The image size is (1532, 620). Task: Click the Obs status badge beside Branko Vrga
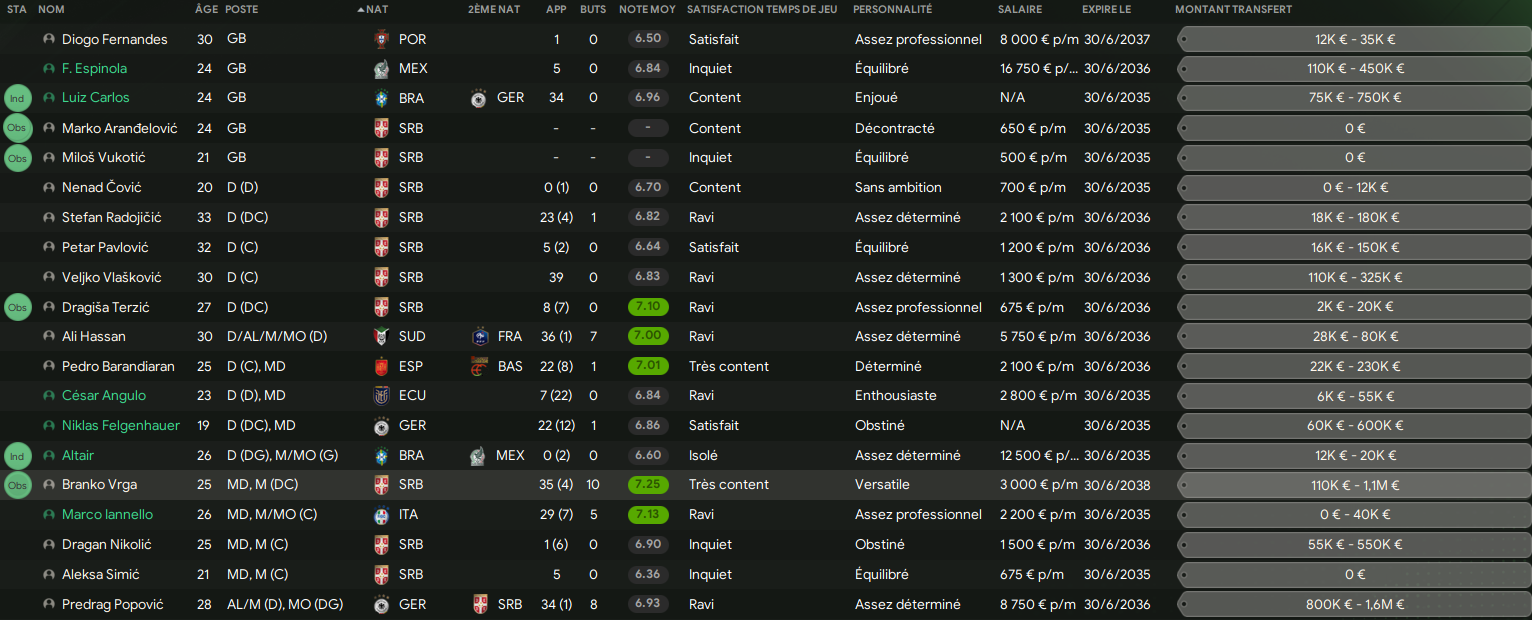[x=18, y=485]
